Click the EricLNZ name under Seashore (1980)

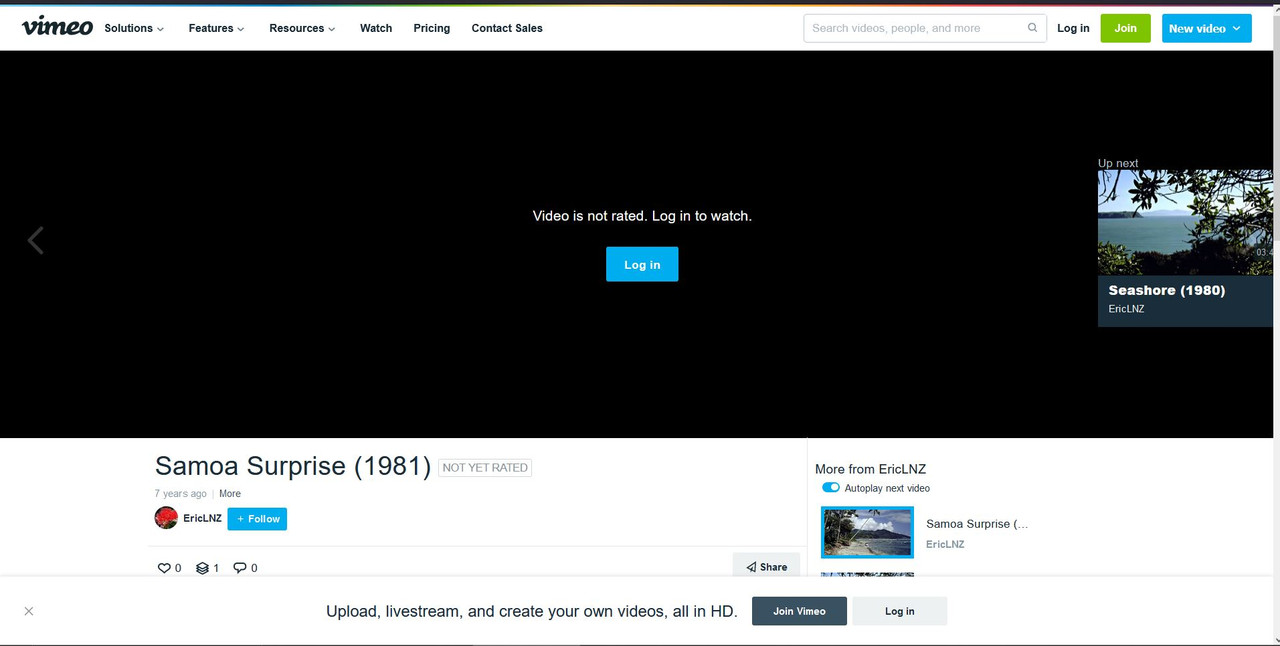pos(1126,309)
